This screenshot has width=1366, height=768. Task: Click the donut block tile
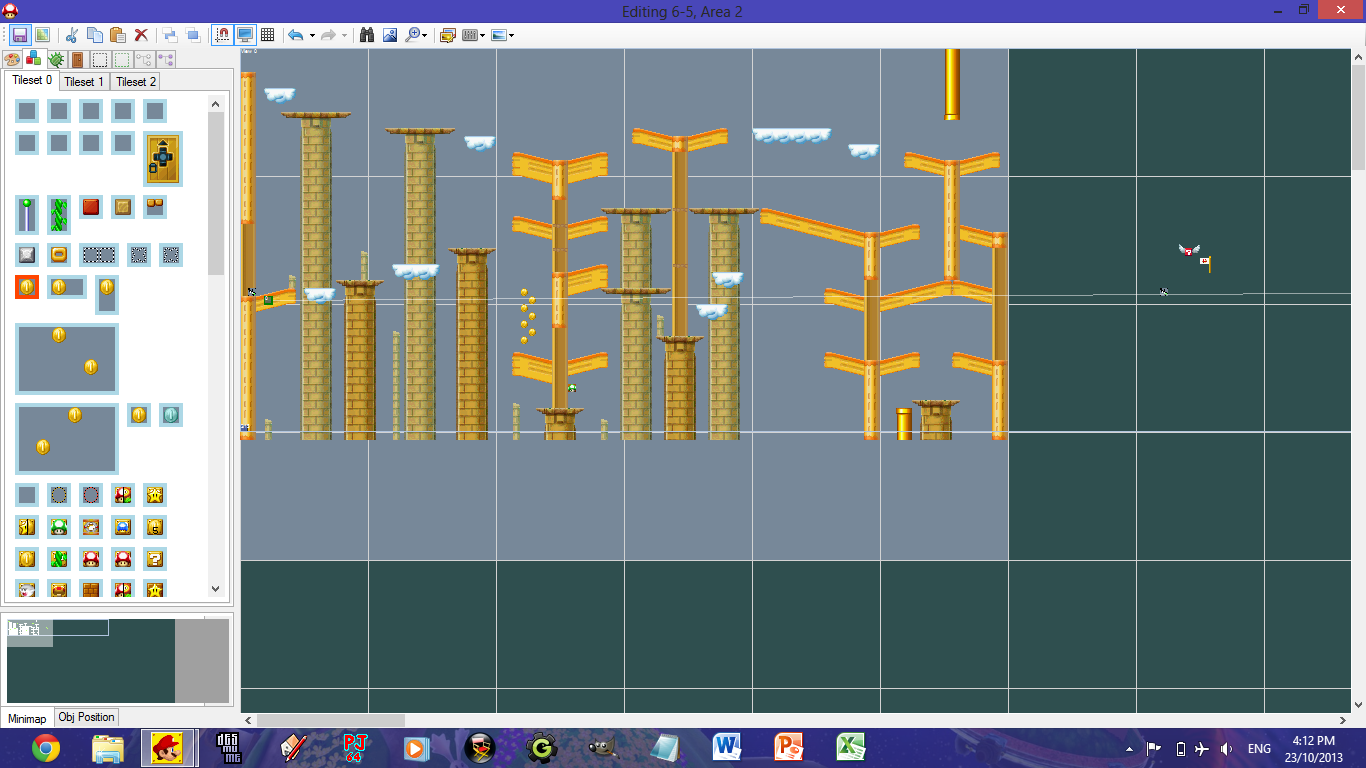[x=59, y=255]
